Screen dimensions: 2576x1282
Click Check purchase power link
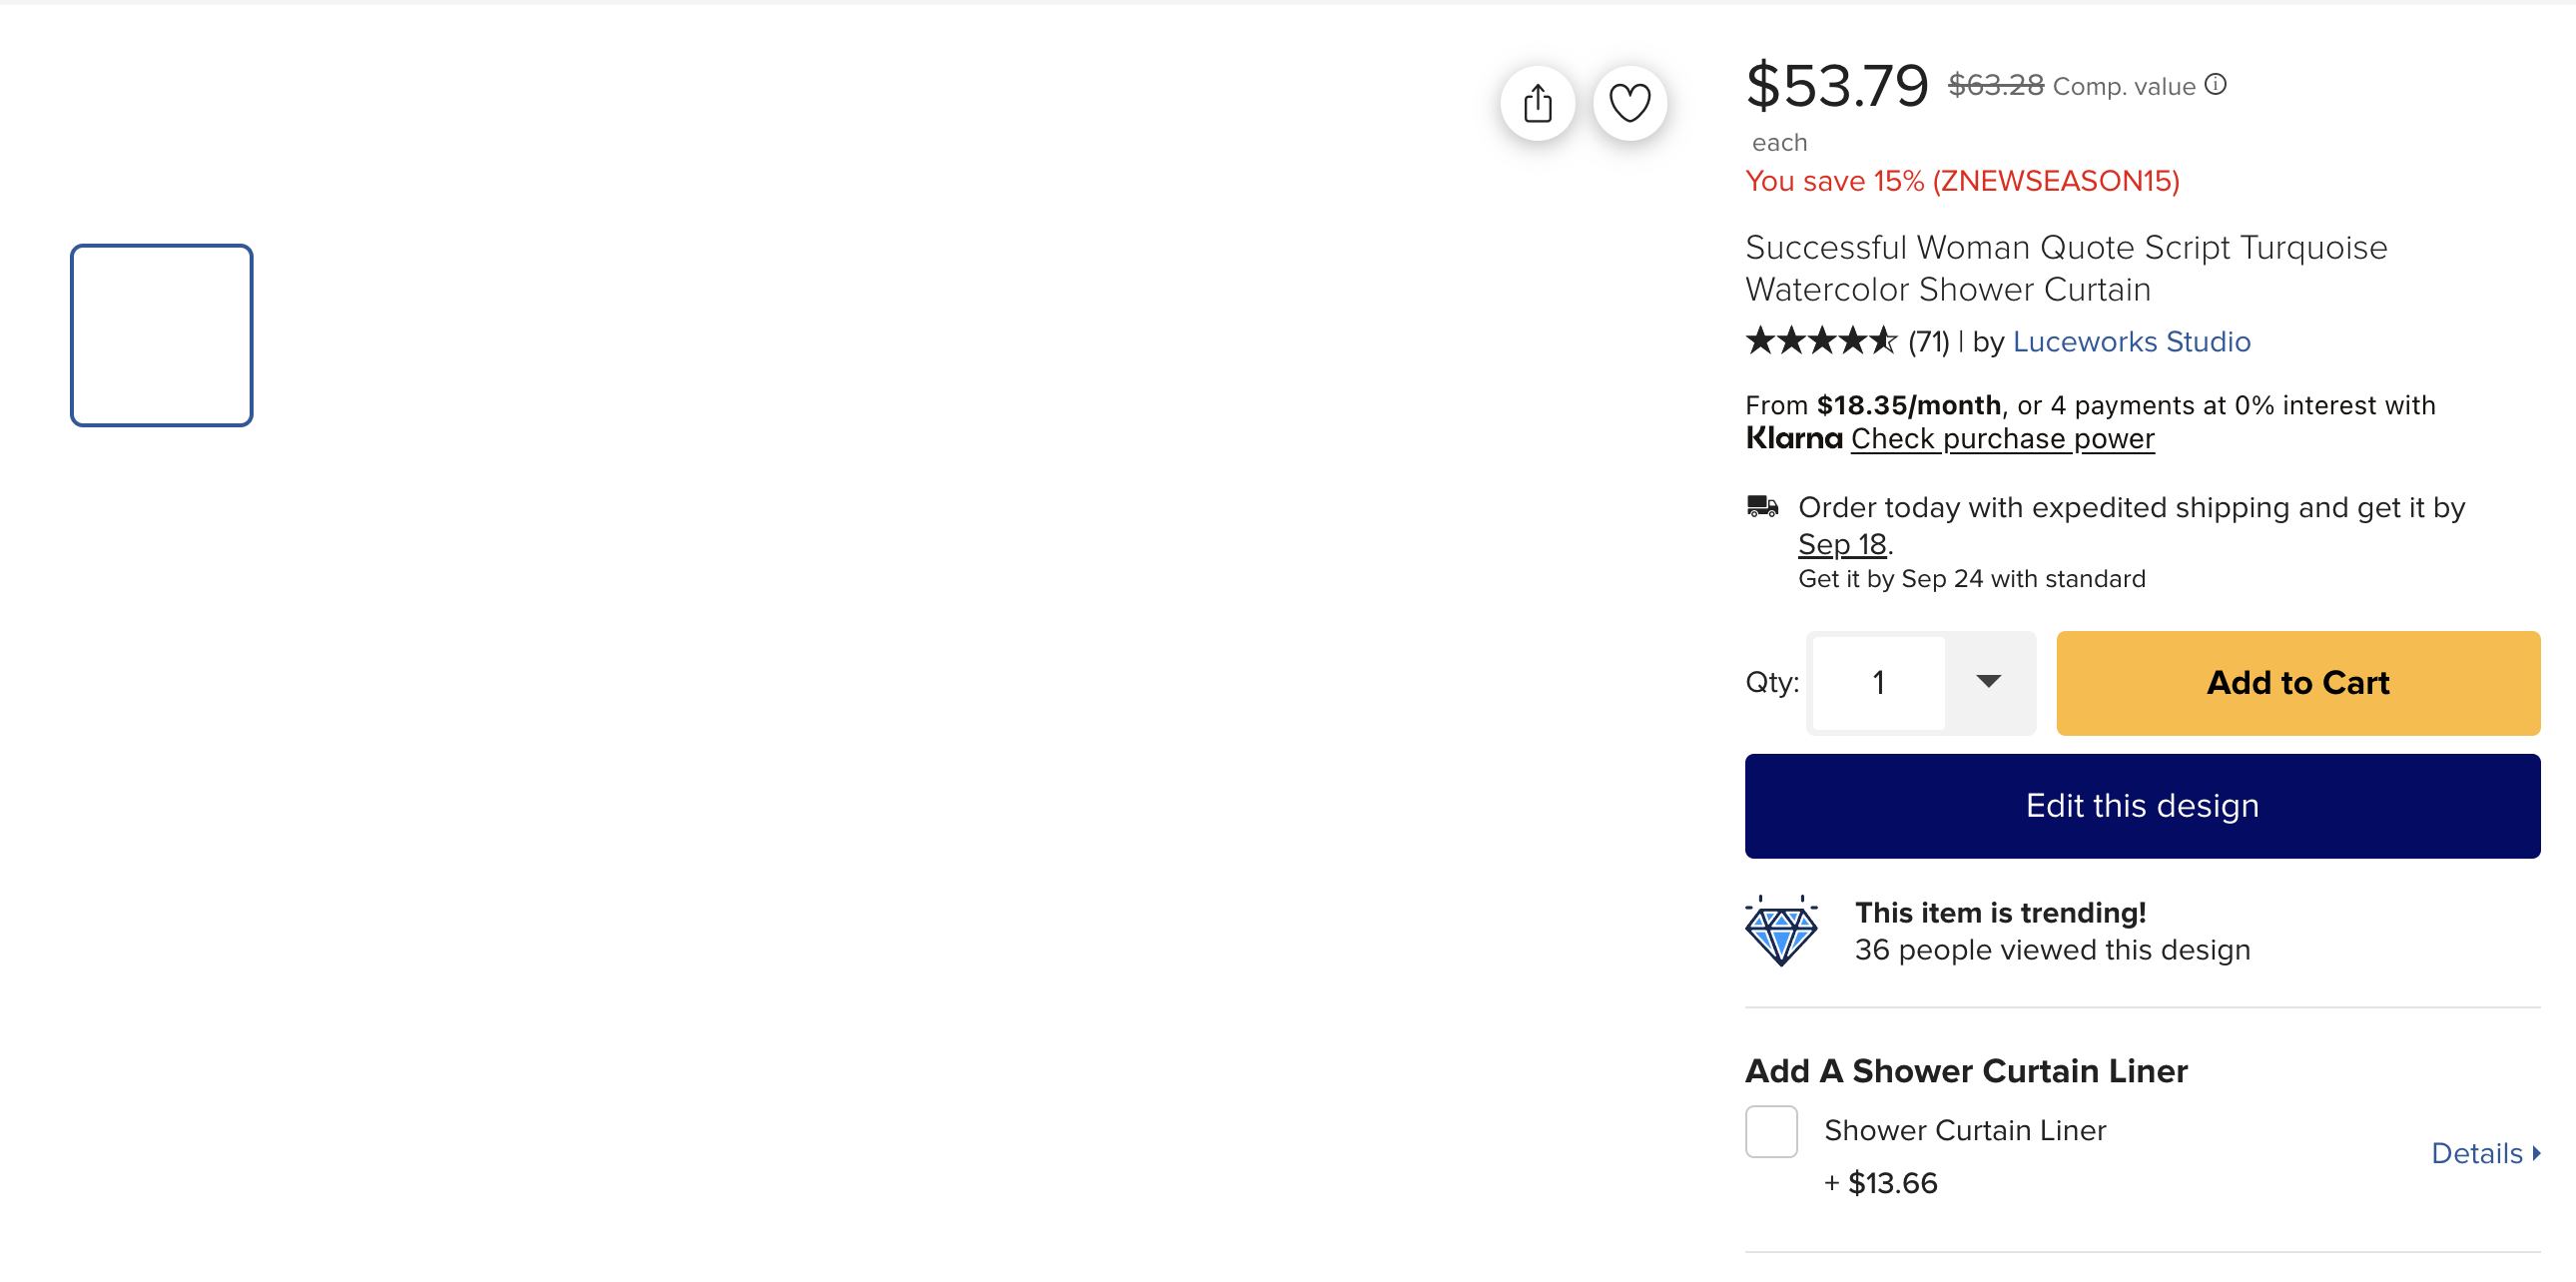(2002, 439)
